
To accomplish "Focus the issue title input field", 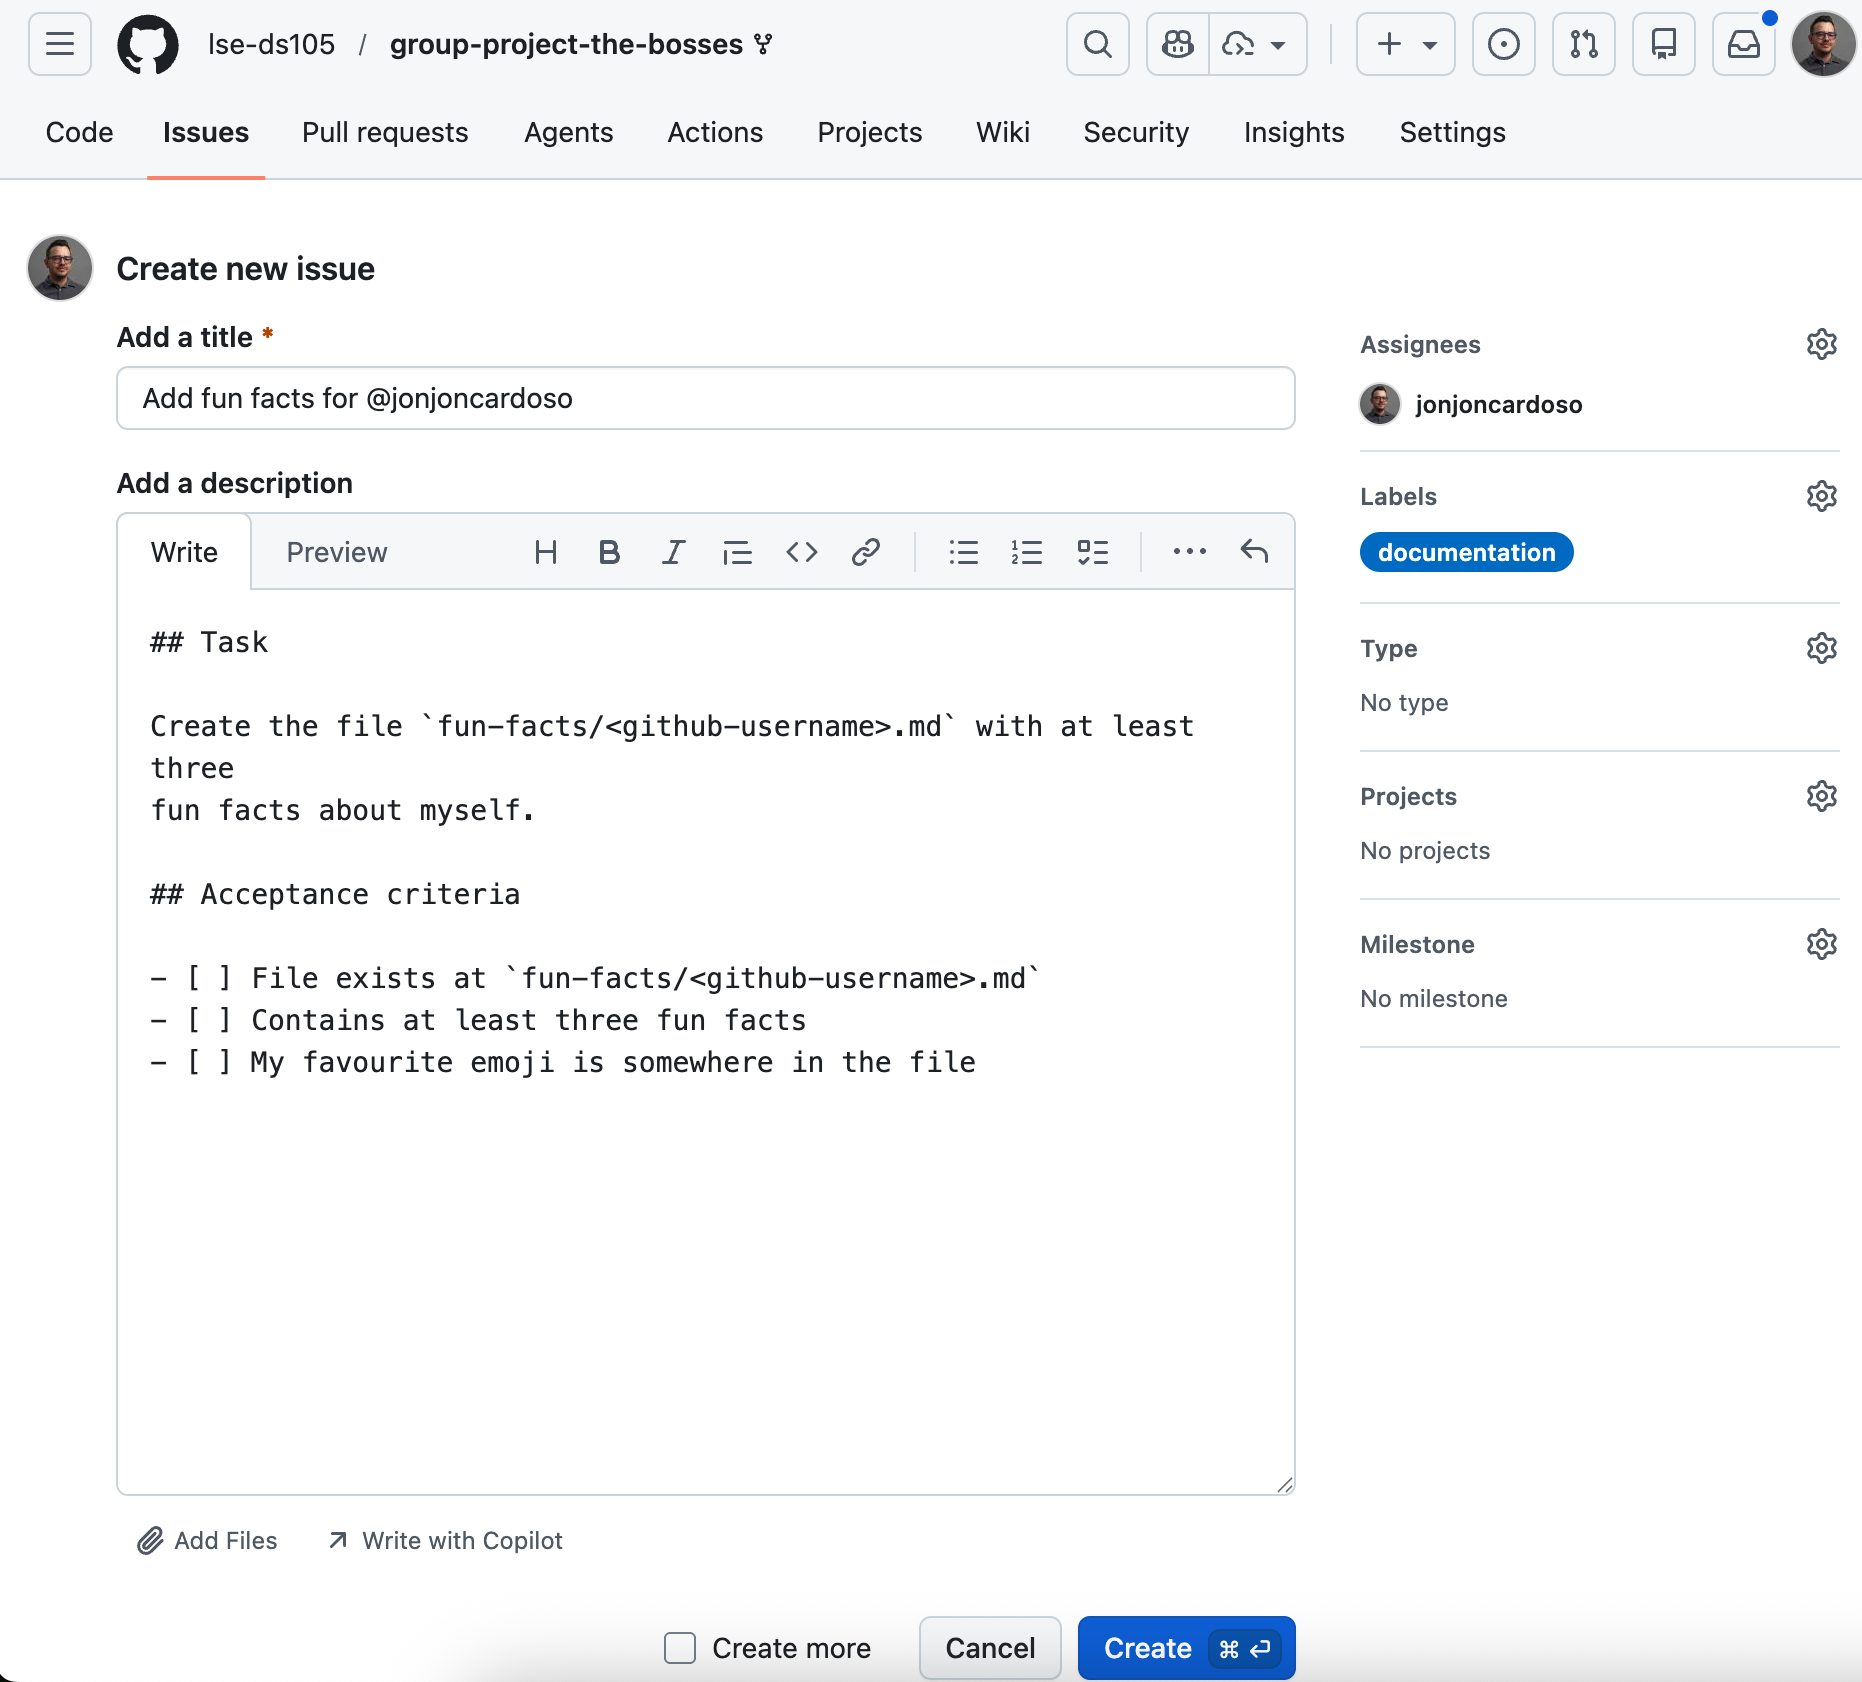I will click(x=705, y=398).
